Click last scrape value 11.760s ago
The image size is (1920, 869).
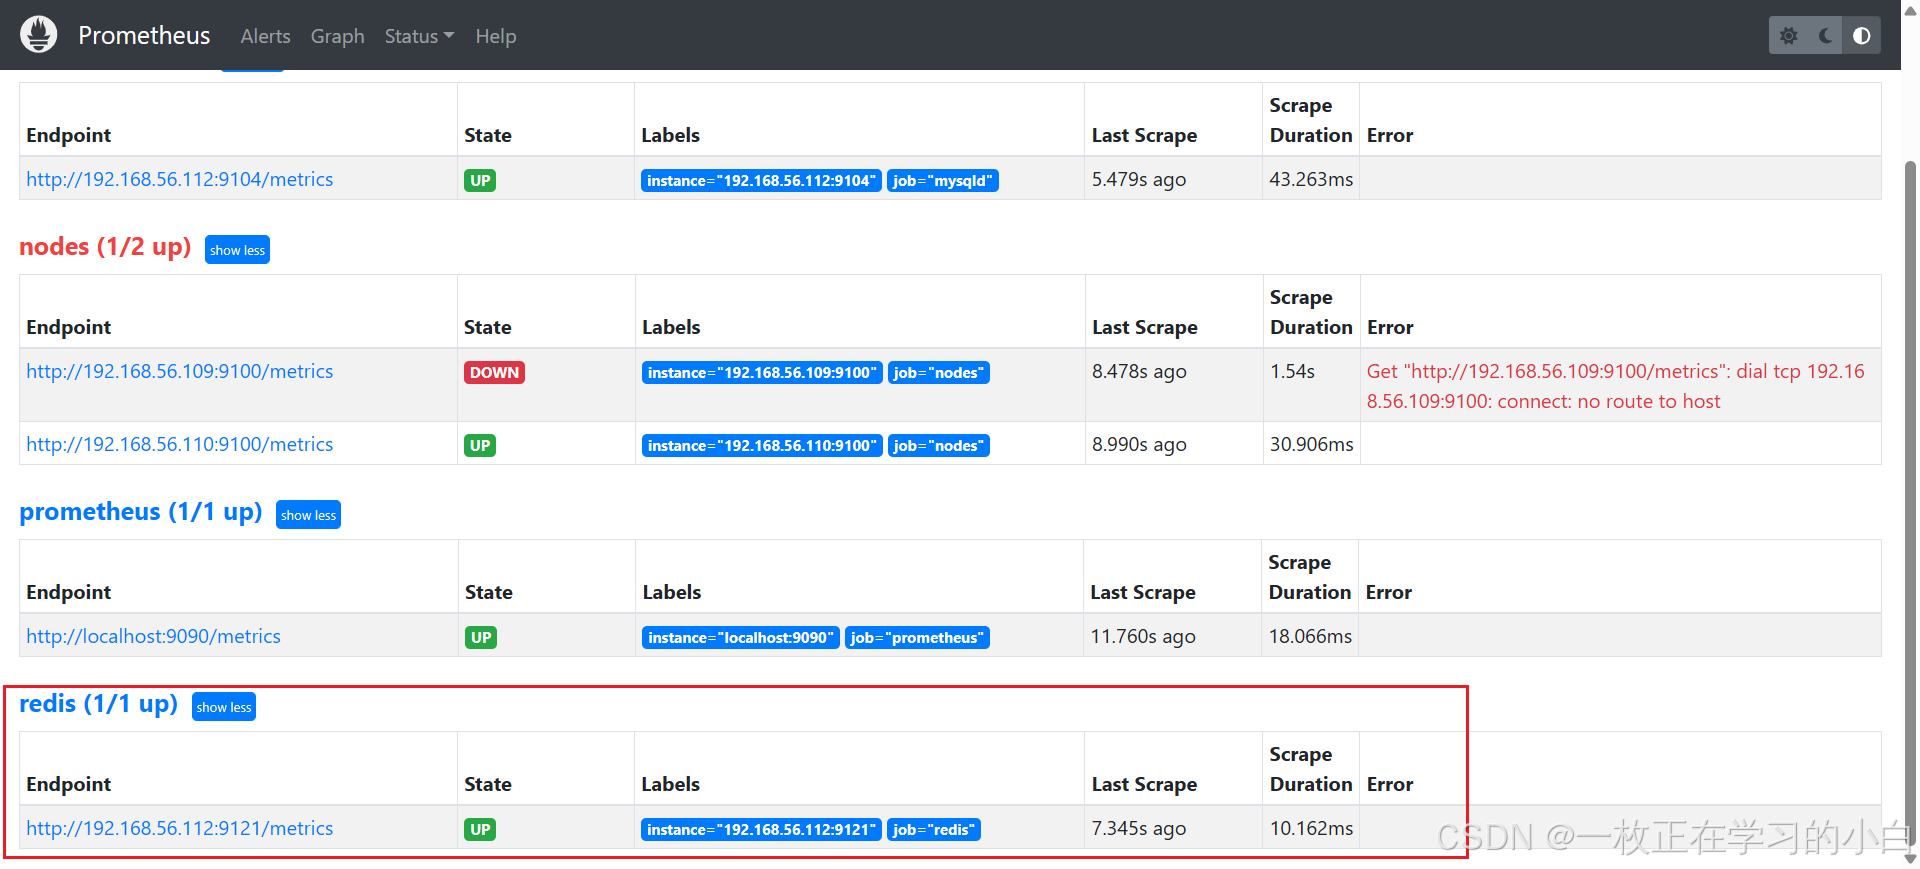coord(1143,636)
